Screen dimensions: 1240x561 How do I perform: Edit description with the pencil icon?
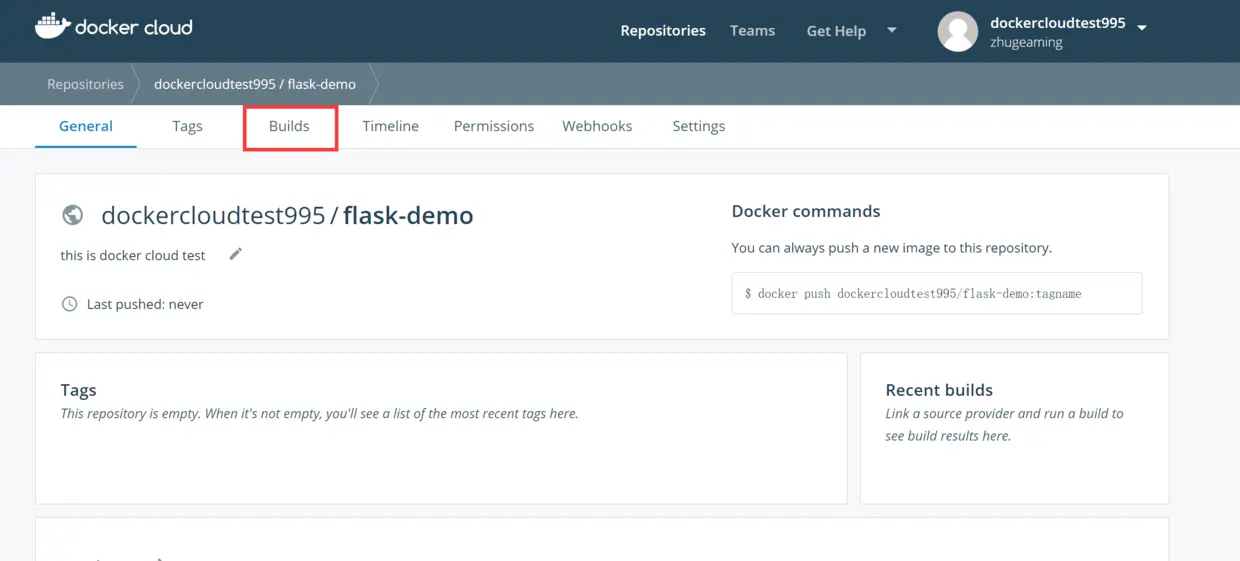point(236,254)
